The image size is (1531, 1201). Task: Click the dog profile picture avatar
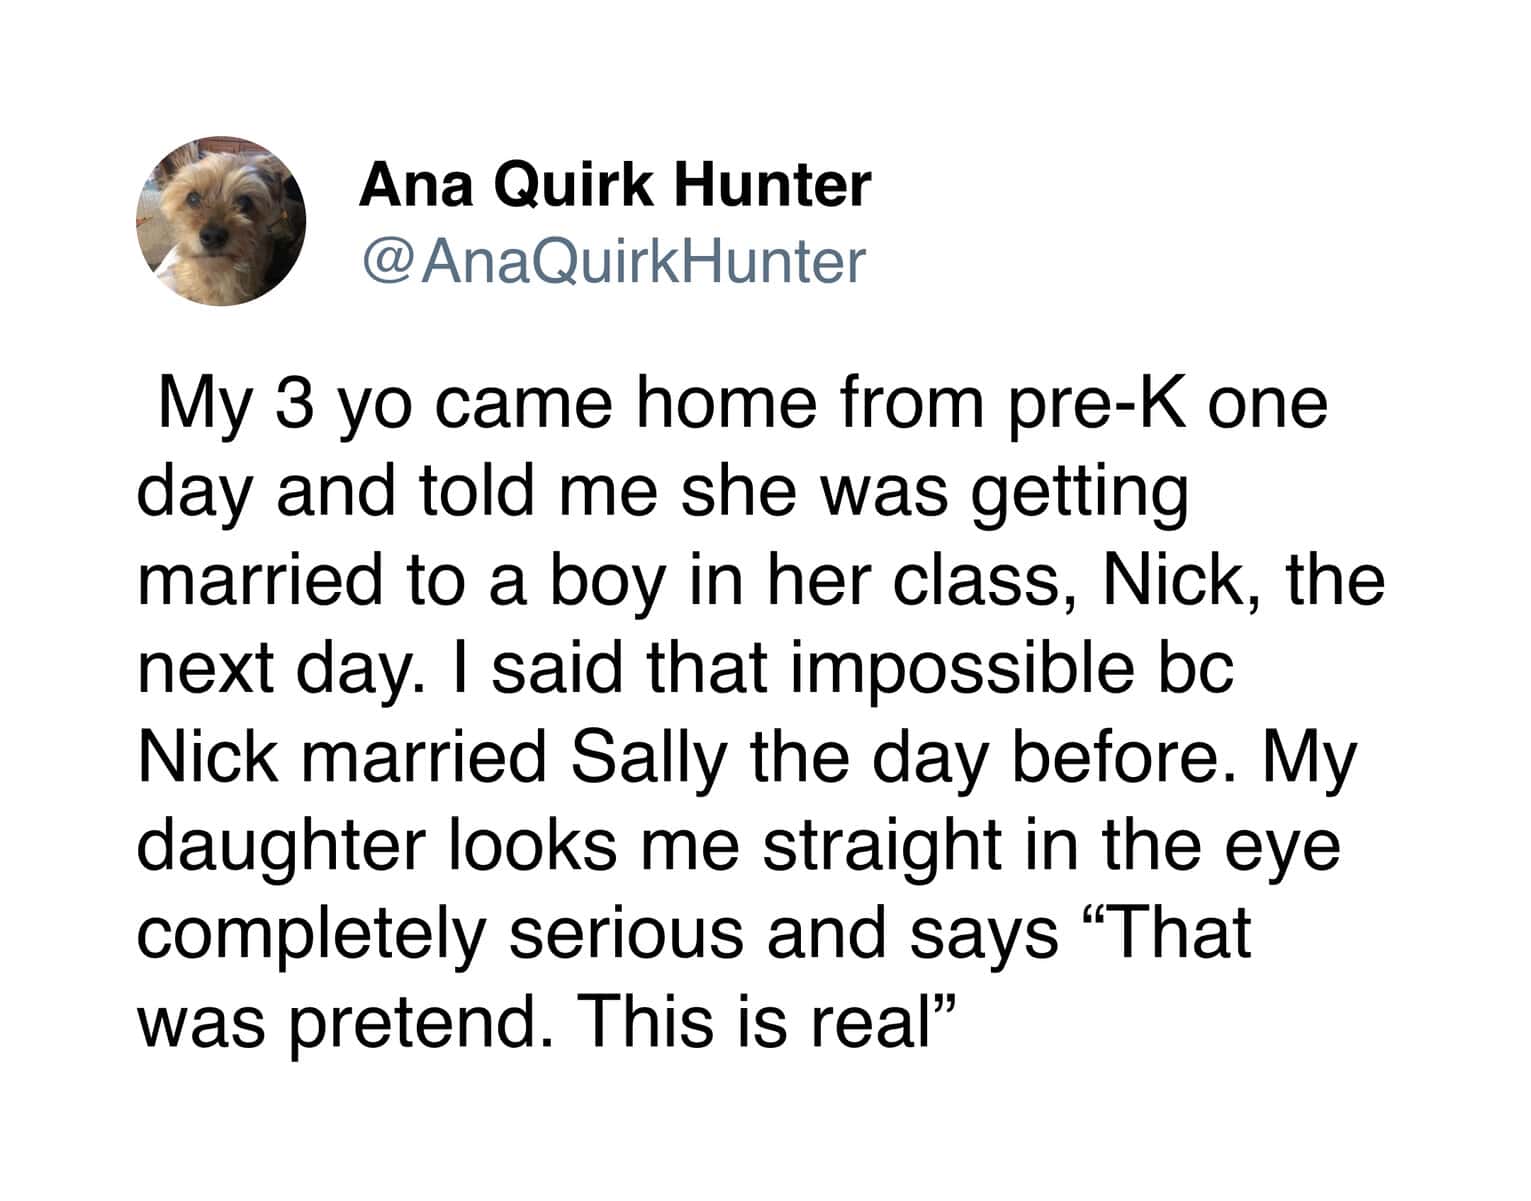coord(220,222)
